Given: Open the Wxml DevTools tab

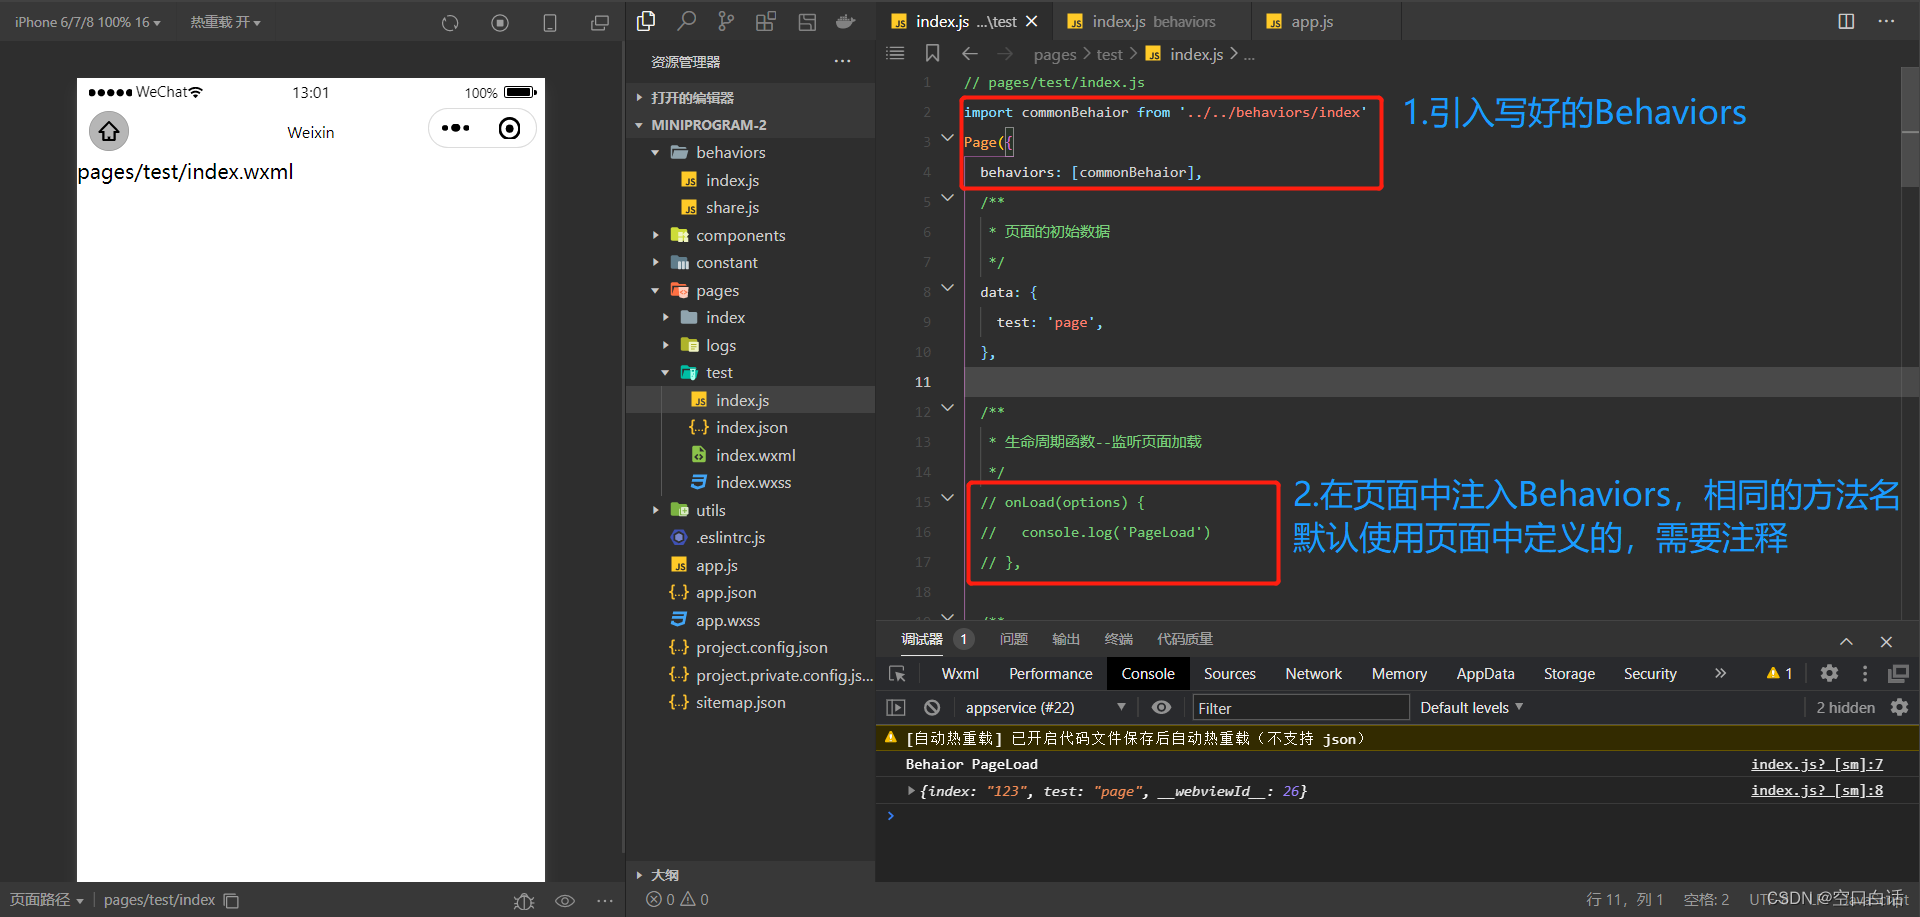Looking at the screenshot, I should click(960, 674).
